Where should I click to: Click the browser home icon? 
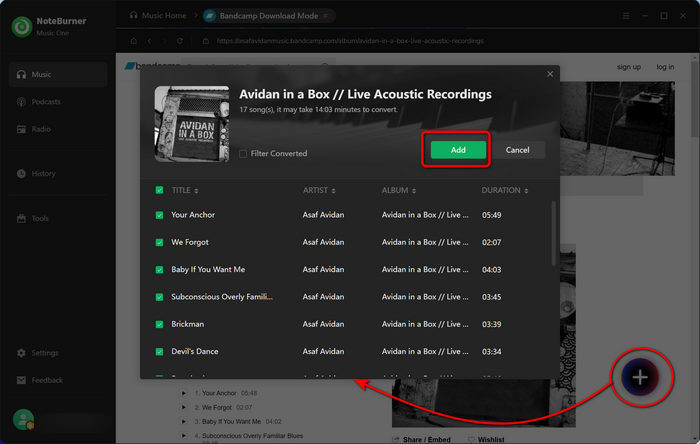133,41
